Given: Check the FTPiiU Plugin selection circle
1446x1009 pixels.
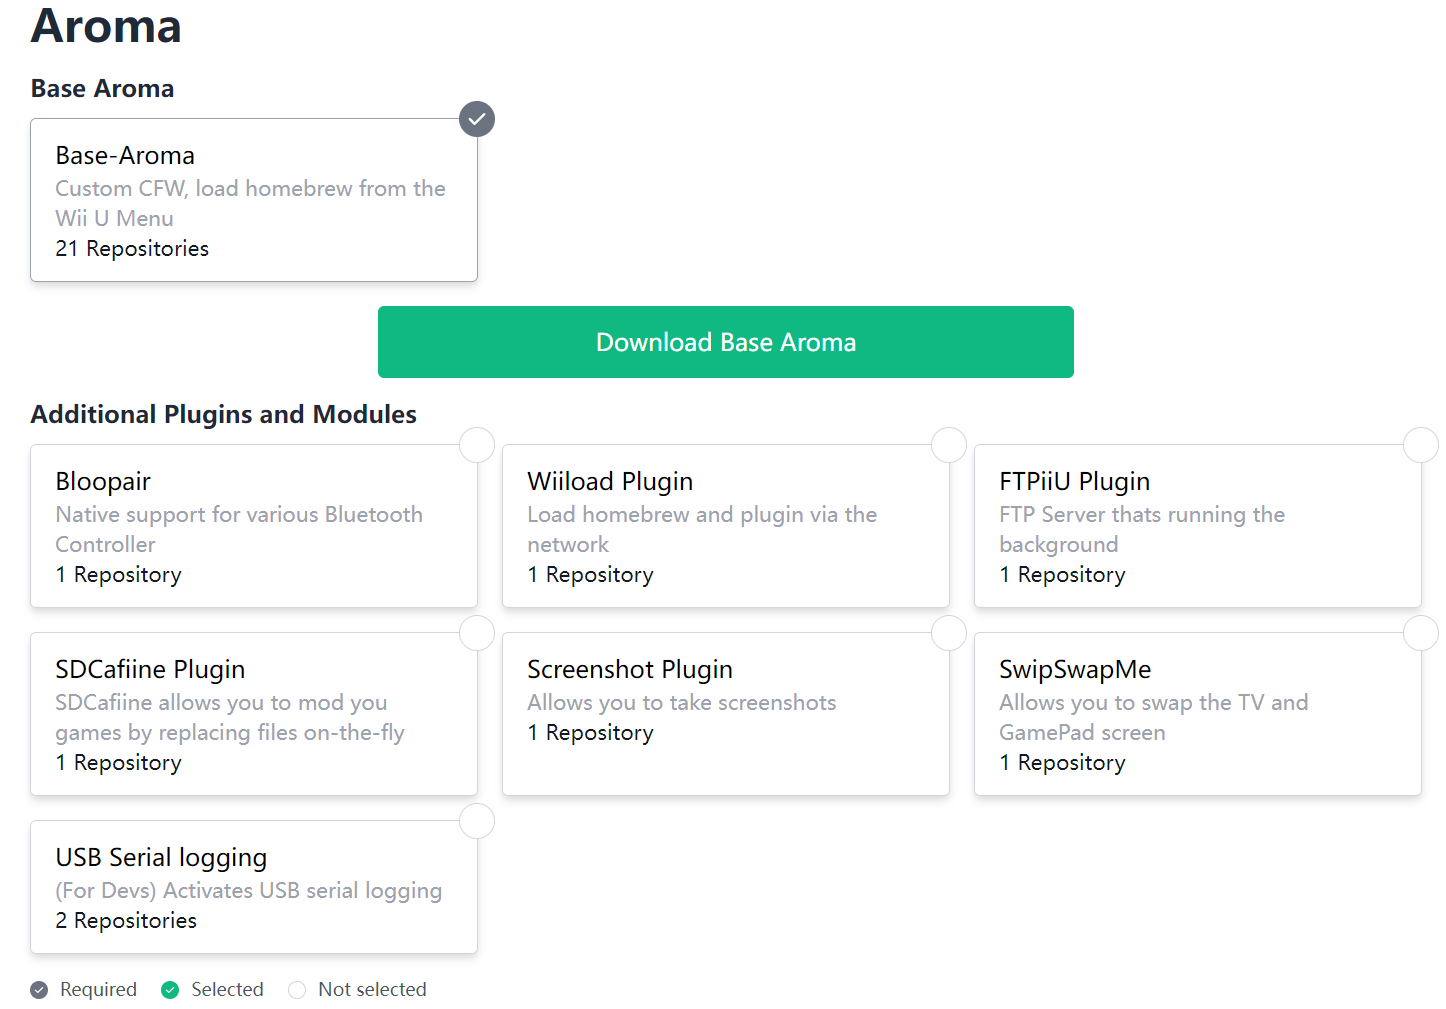Looking at the screenshot, I should coord(1421,445).
